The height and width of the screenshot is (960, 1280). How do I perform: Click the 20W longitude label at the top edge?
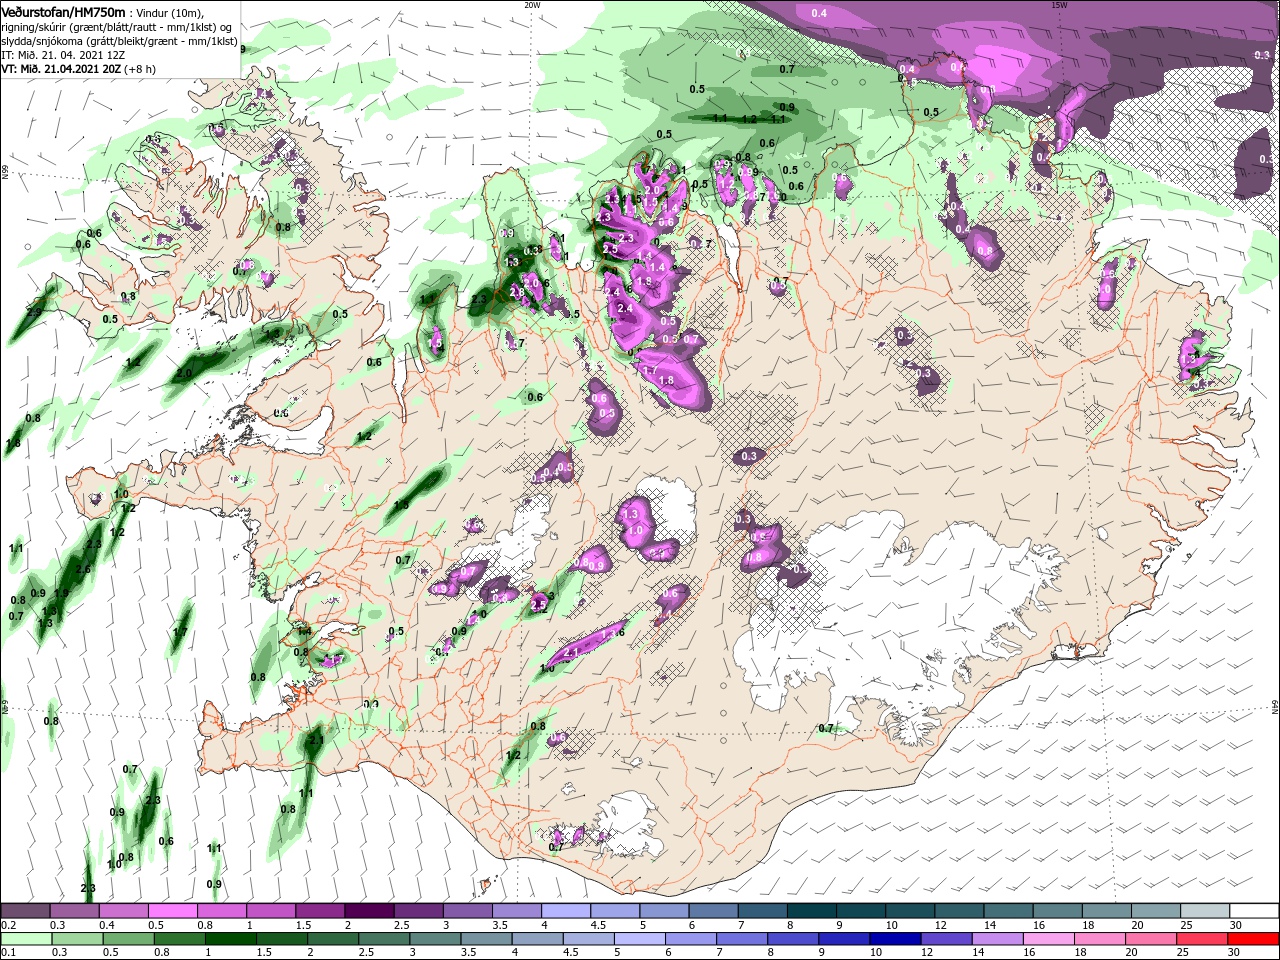(x=533, y=5)
